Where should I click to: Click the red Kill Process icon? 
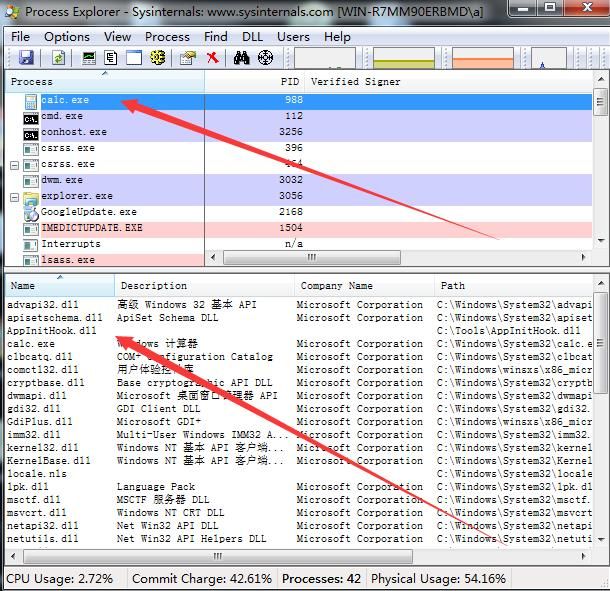(x=212, y=58)
